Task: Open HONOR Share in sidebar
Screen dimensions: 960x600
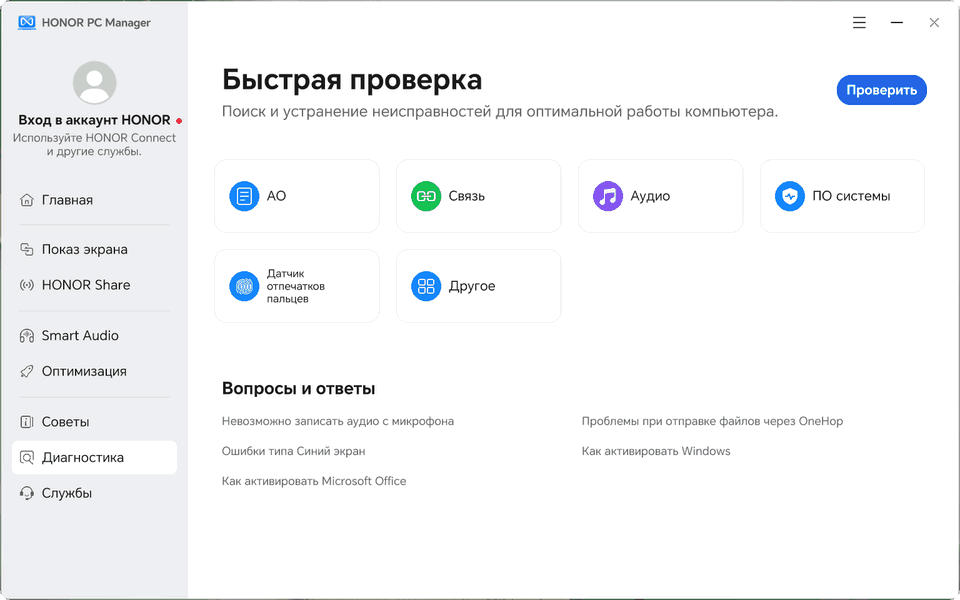Action: coord(94,285)
